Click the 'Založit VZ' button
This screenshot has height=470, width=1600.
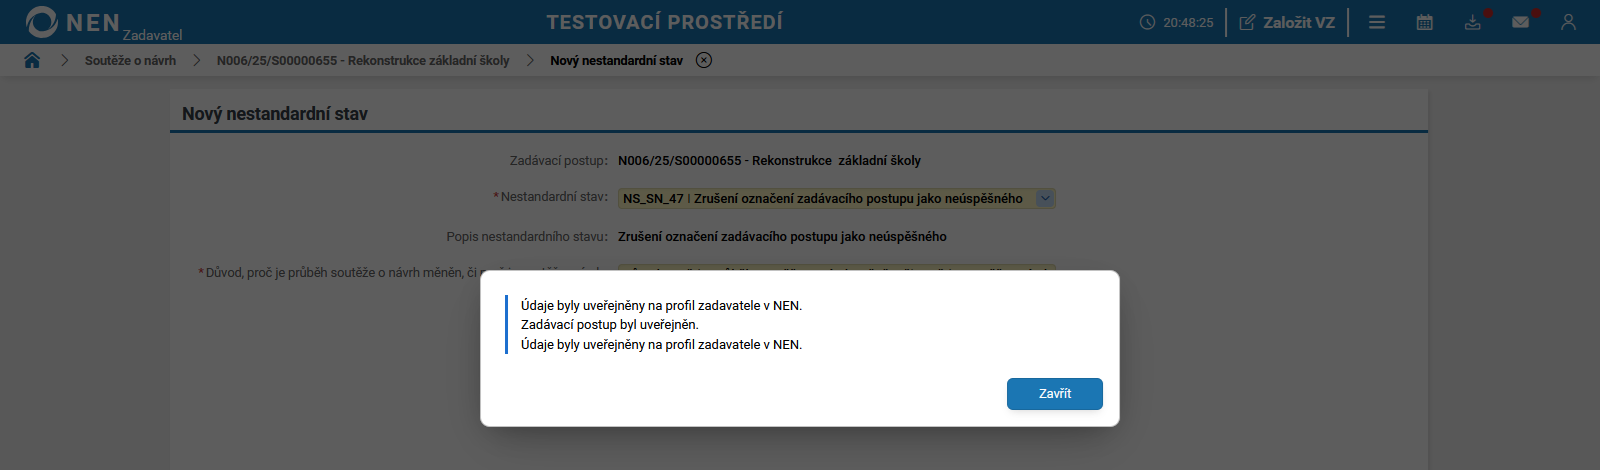click(1287, 22)
